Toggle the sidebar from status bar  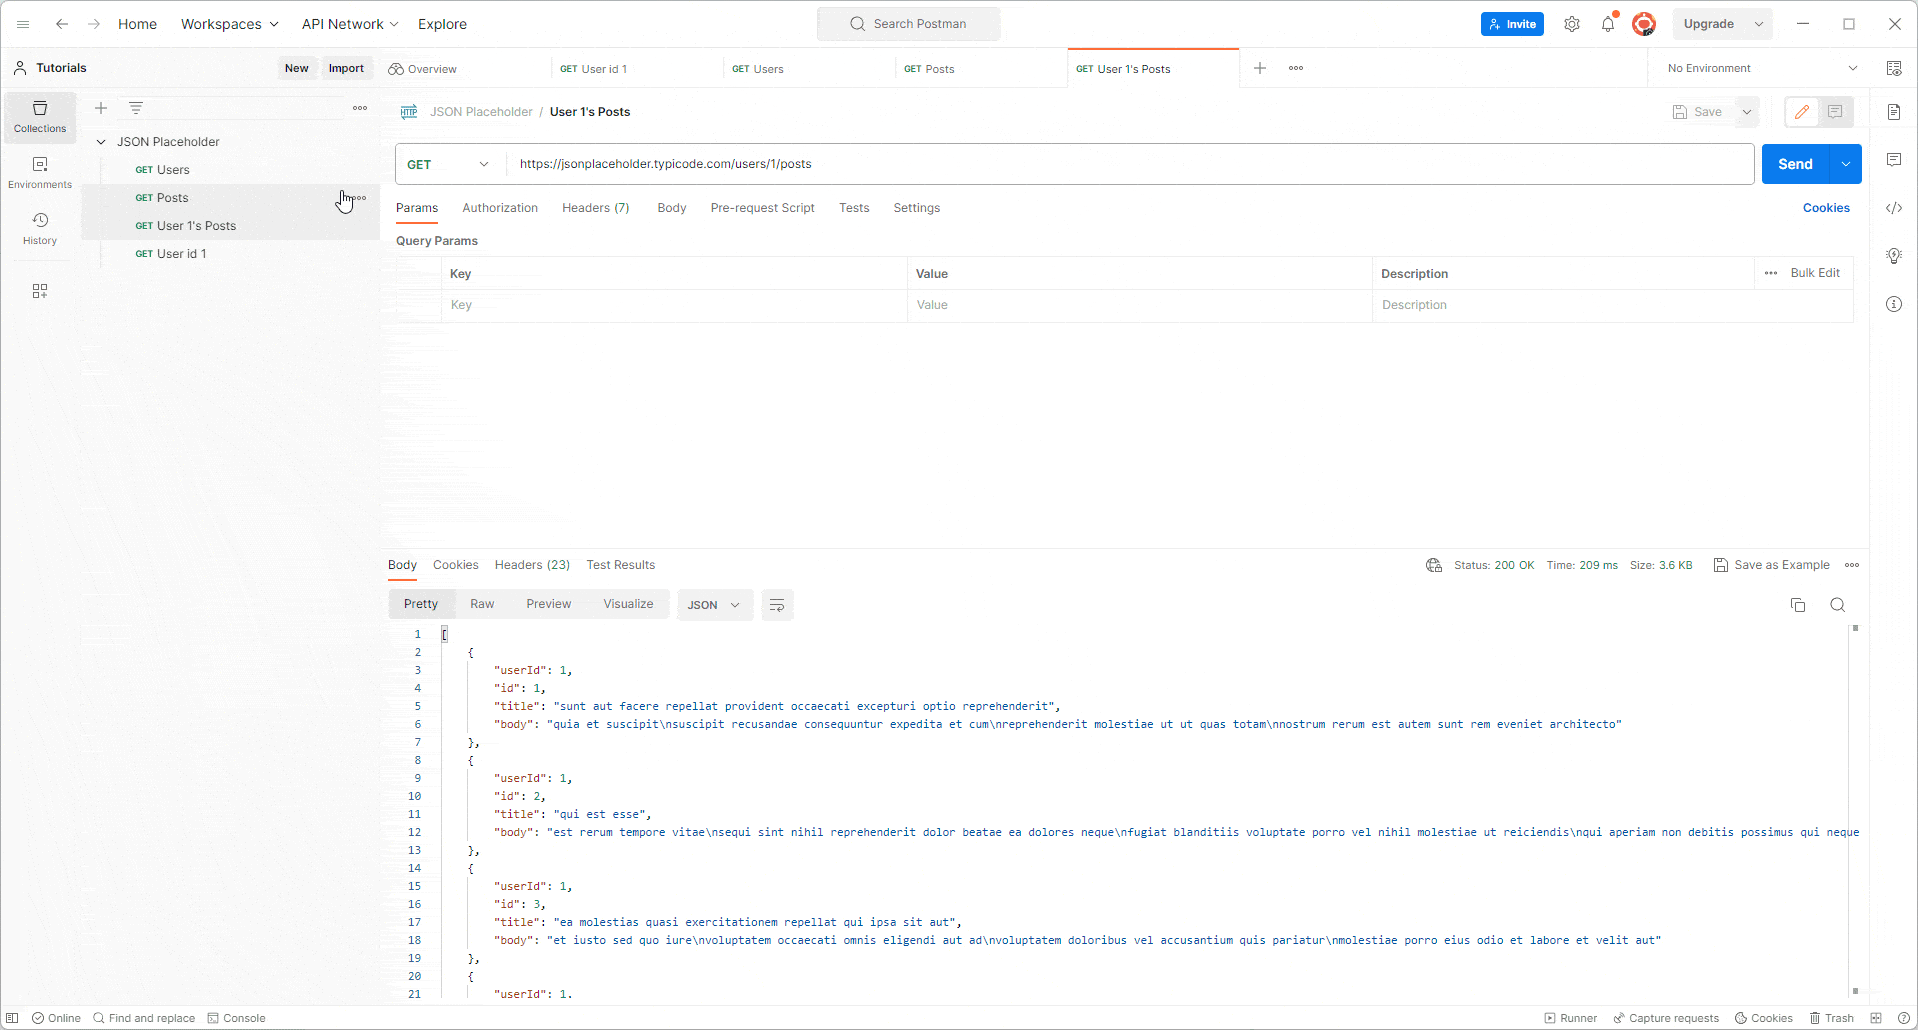[13, 1018]
